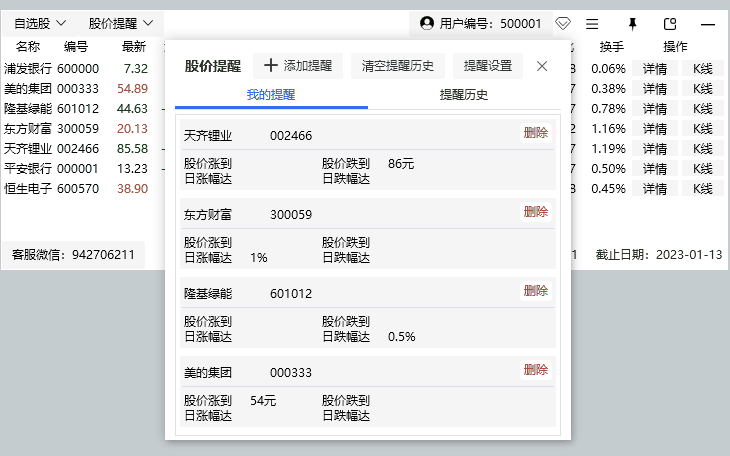Viewport: 730px width, 456px height.
Task: Click the pop-out window icon
Action: coord(670,24)
